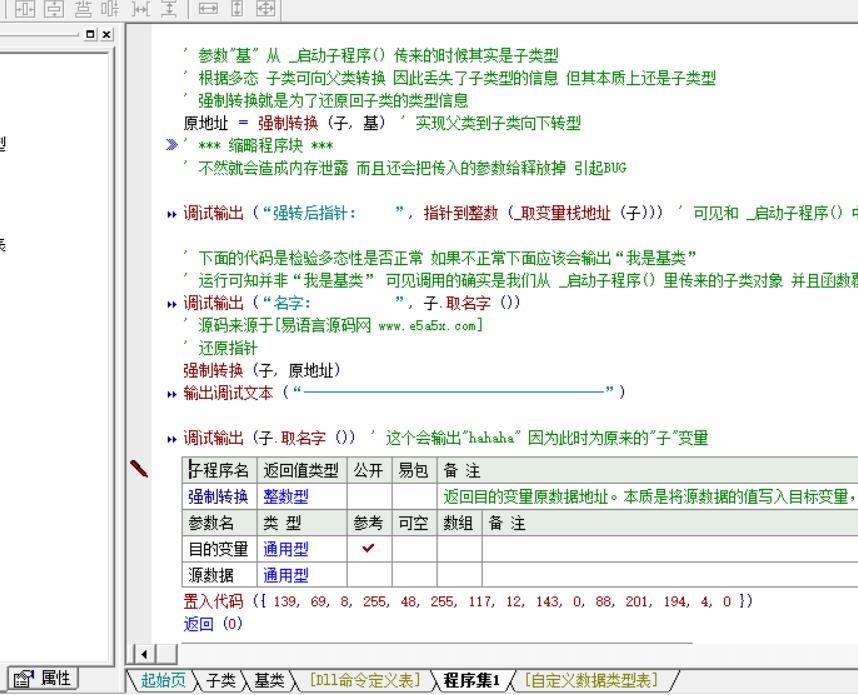858x695 pixels.
Task: Click the center vertically alignment icon
Action: click(50, 9)
